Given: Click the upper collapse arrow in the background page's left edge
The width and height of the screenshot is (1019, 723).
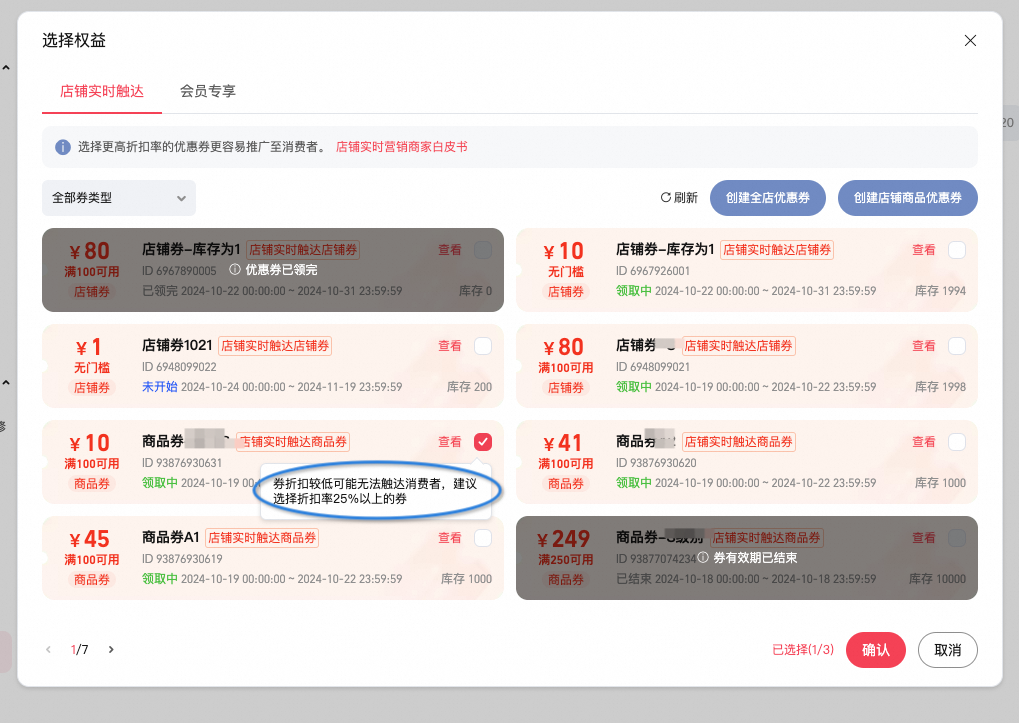Looking at the screenshot, I should pos(6,68).
